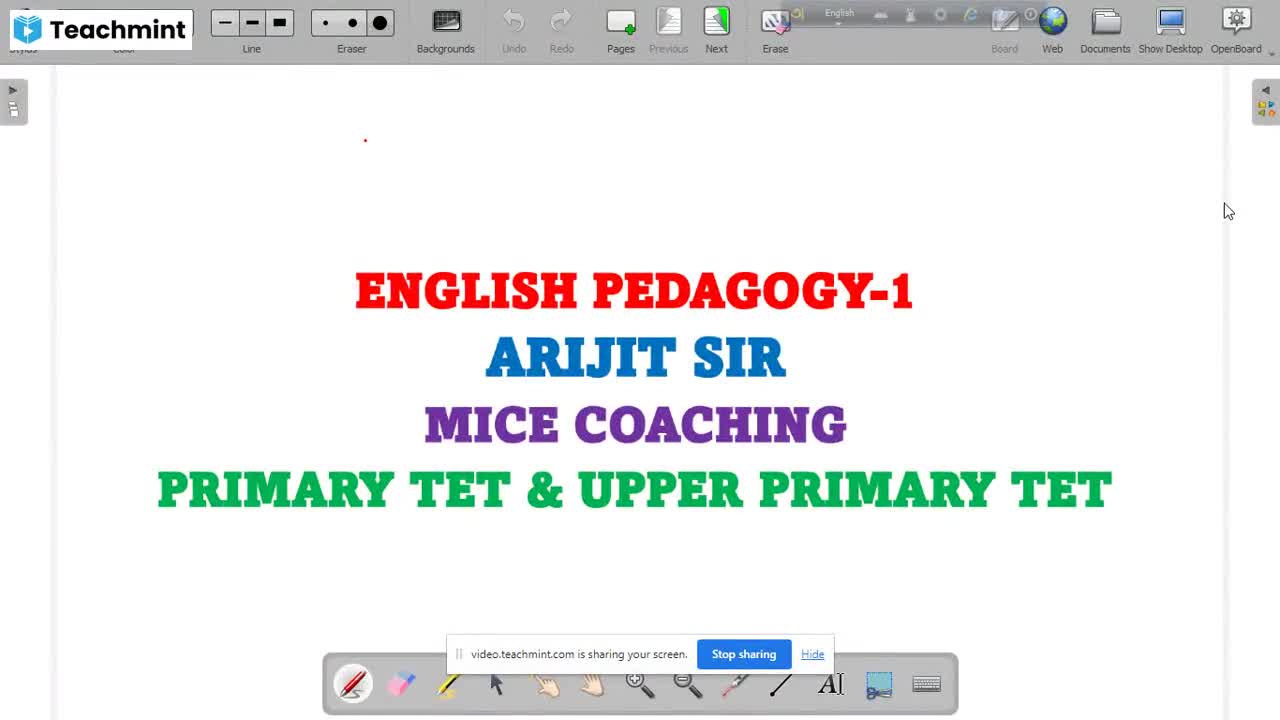This screenshot has height=720, width=1280.
Task: Select the Laser pointer tool
Action: [x=735, y=684]
